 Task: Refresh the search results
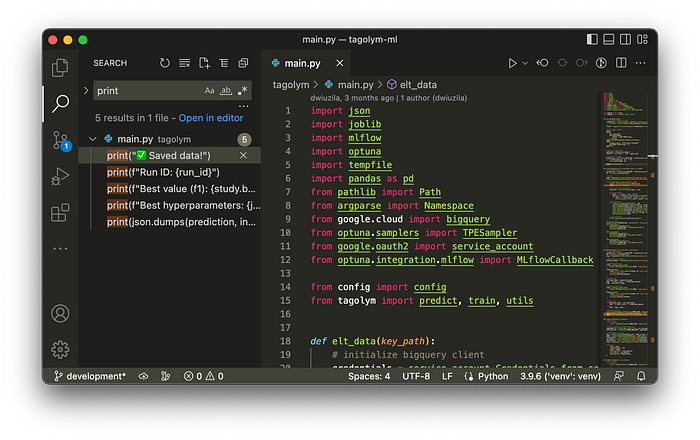coord(165,63)
